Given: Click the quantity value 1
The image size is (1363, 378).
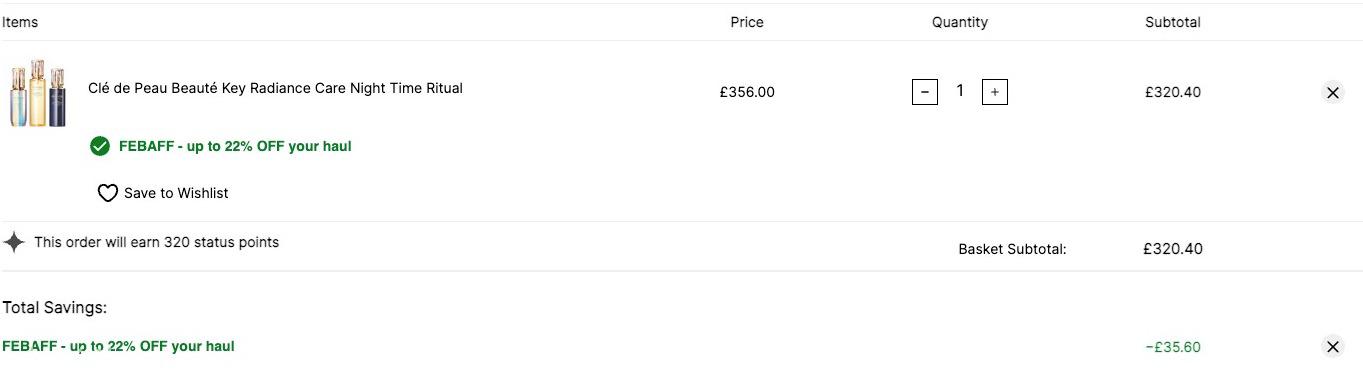Looking at the screenshot, I should point(960,91).
